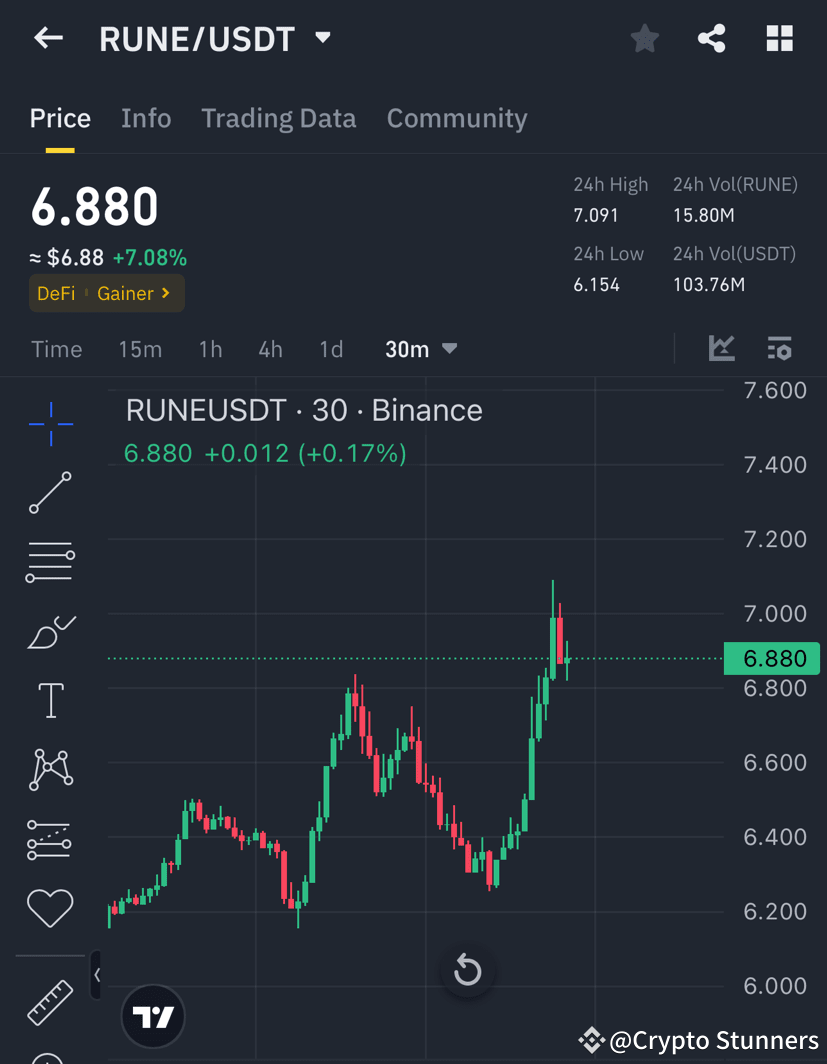827x1064 pixels.
Task: Open chart indicator settings icon
Action: (779, 348)
